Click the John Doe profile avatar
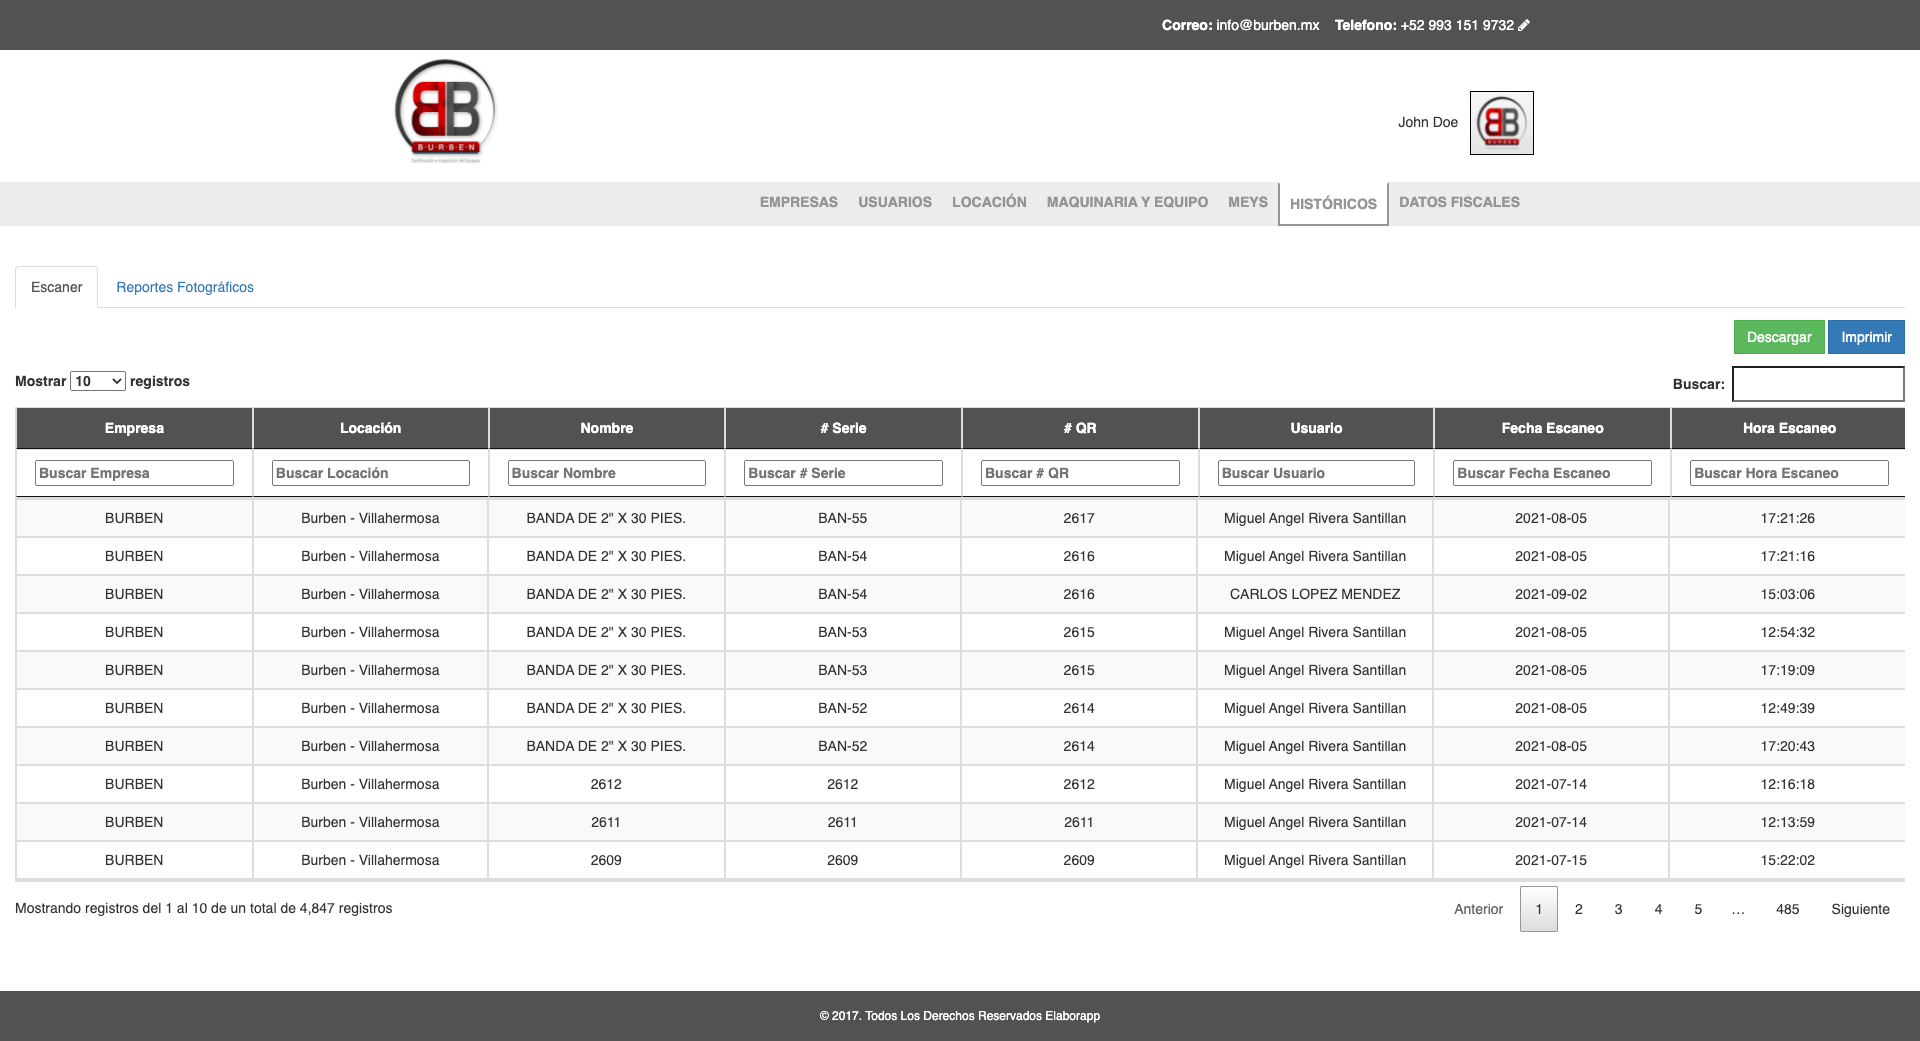 [x=1501, y=123]
